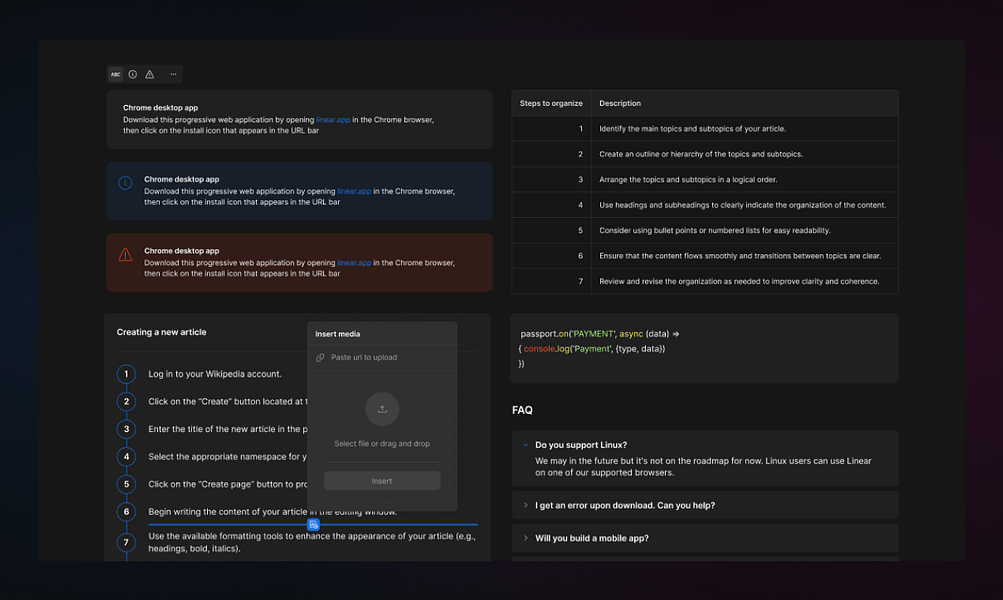Open the linear.app link in the first callout

pos(332,118)
